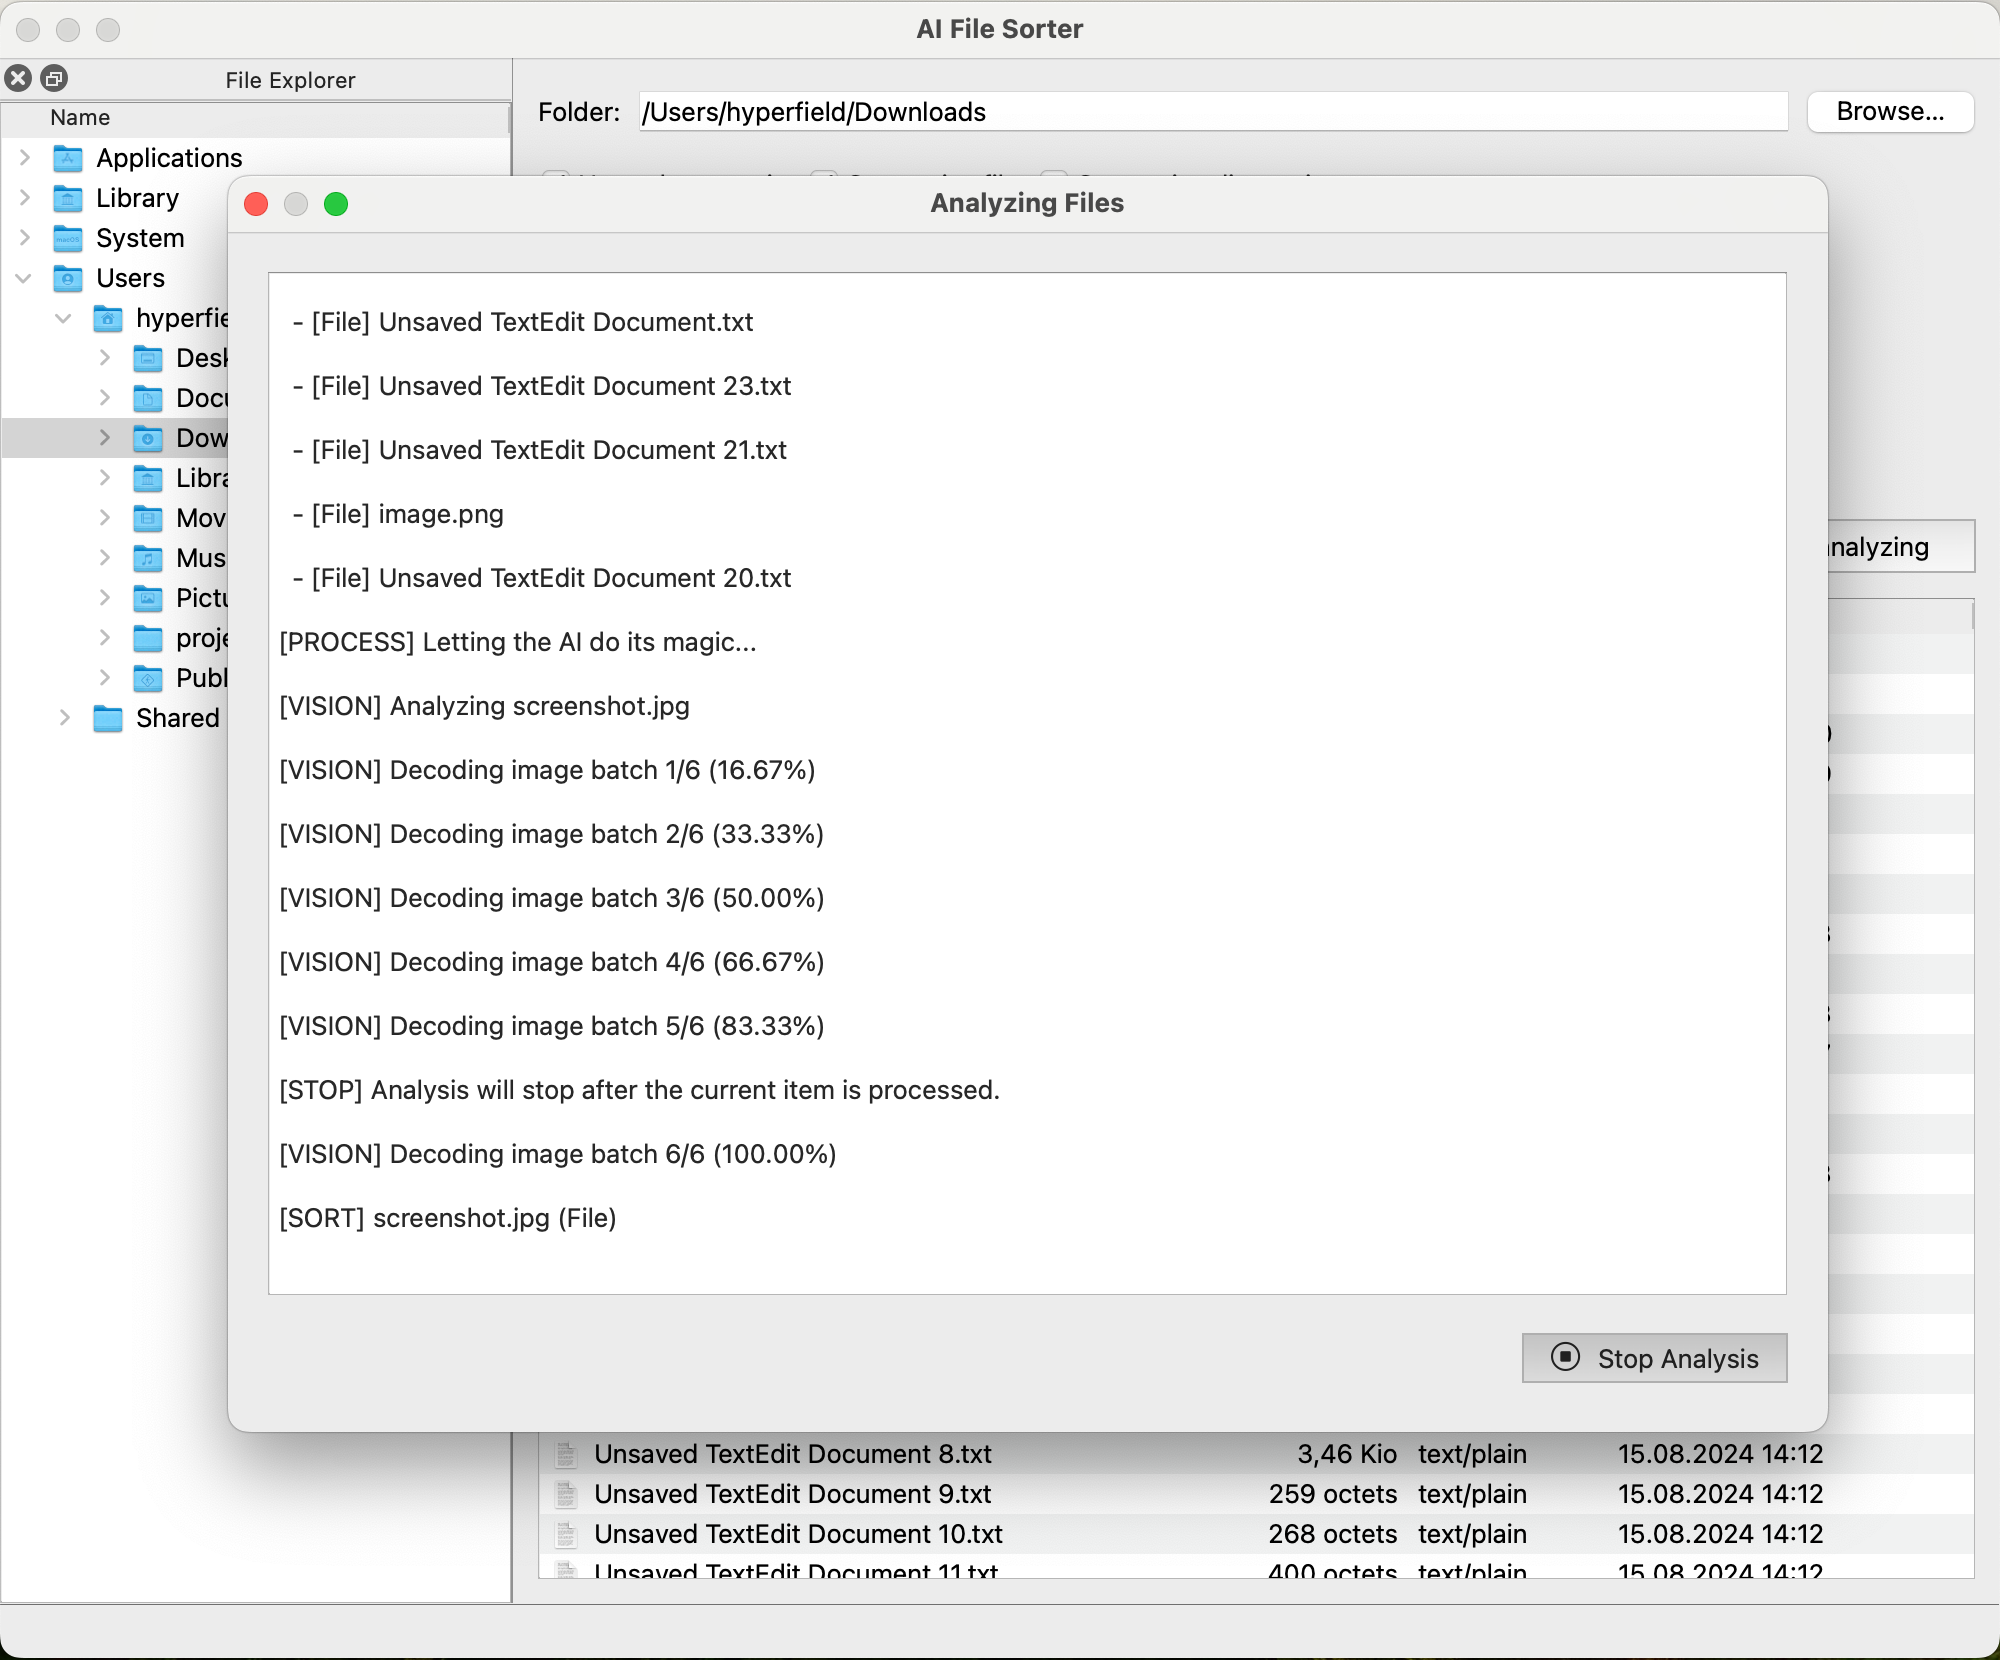Viewport: 2000px width, 1660px height.
Task: Expand the Shared folder in the tree
Action: [64, 718]
